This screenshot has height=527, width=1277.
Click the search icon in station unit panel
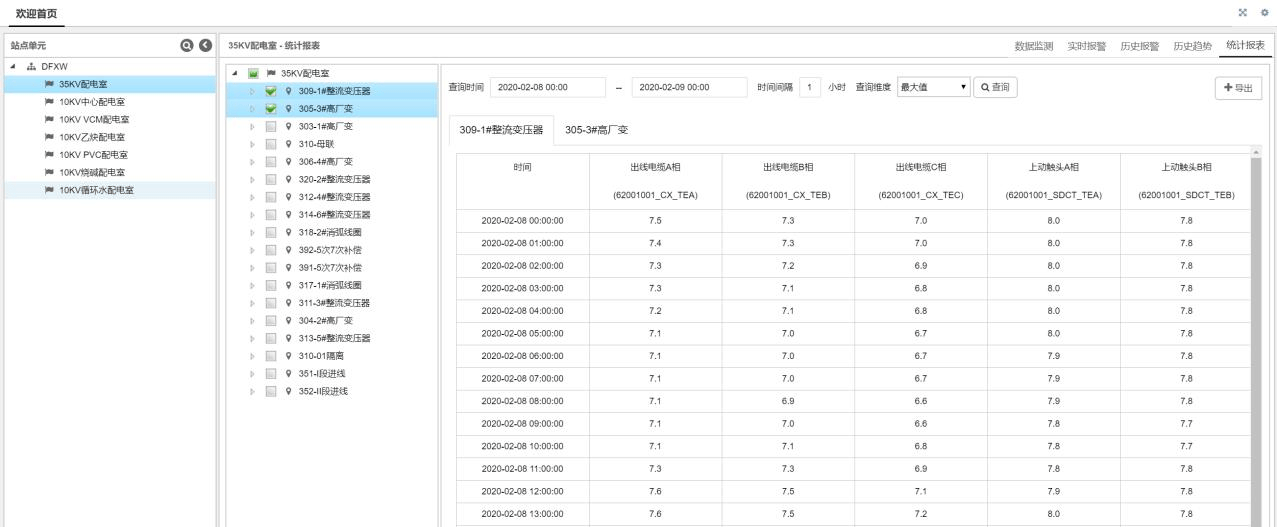coord(186,46)
